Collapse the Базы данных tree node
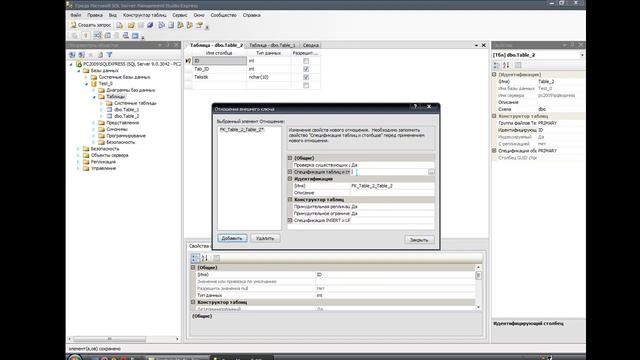Screen dimensions: 640x360 (x=79, y=71)
